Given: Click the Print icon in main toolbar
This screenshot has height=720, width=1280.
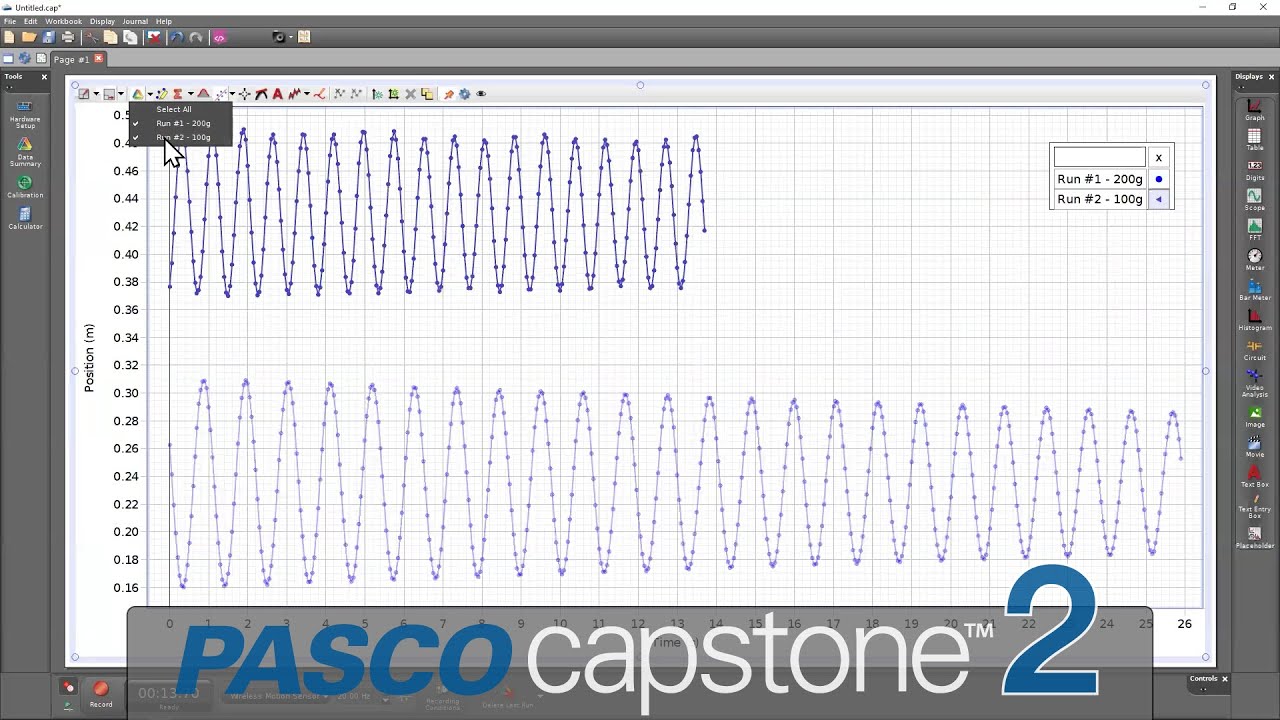Looking at the screenshot, I should [x=68, y=37].
